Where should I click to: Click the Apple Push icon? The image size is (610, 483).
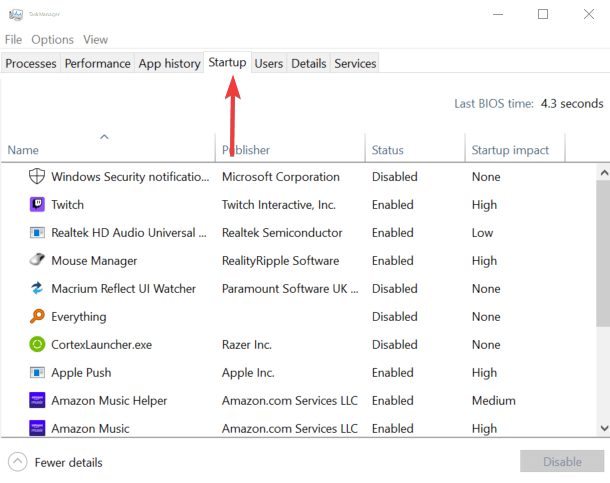37,373
